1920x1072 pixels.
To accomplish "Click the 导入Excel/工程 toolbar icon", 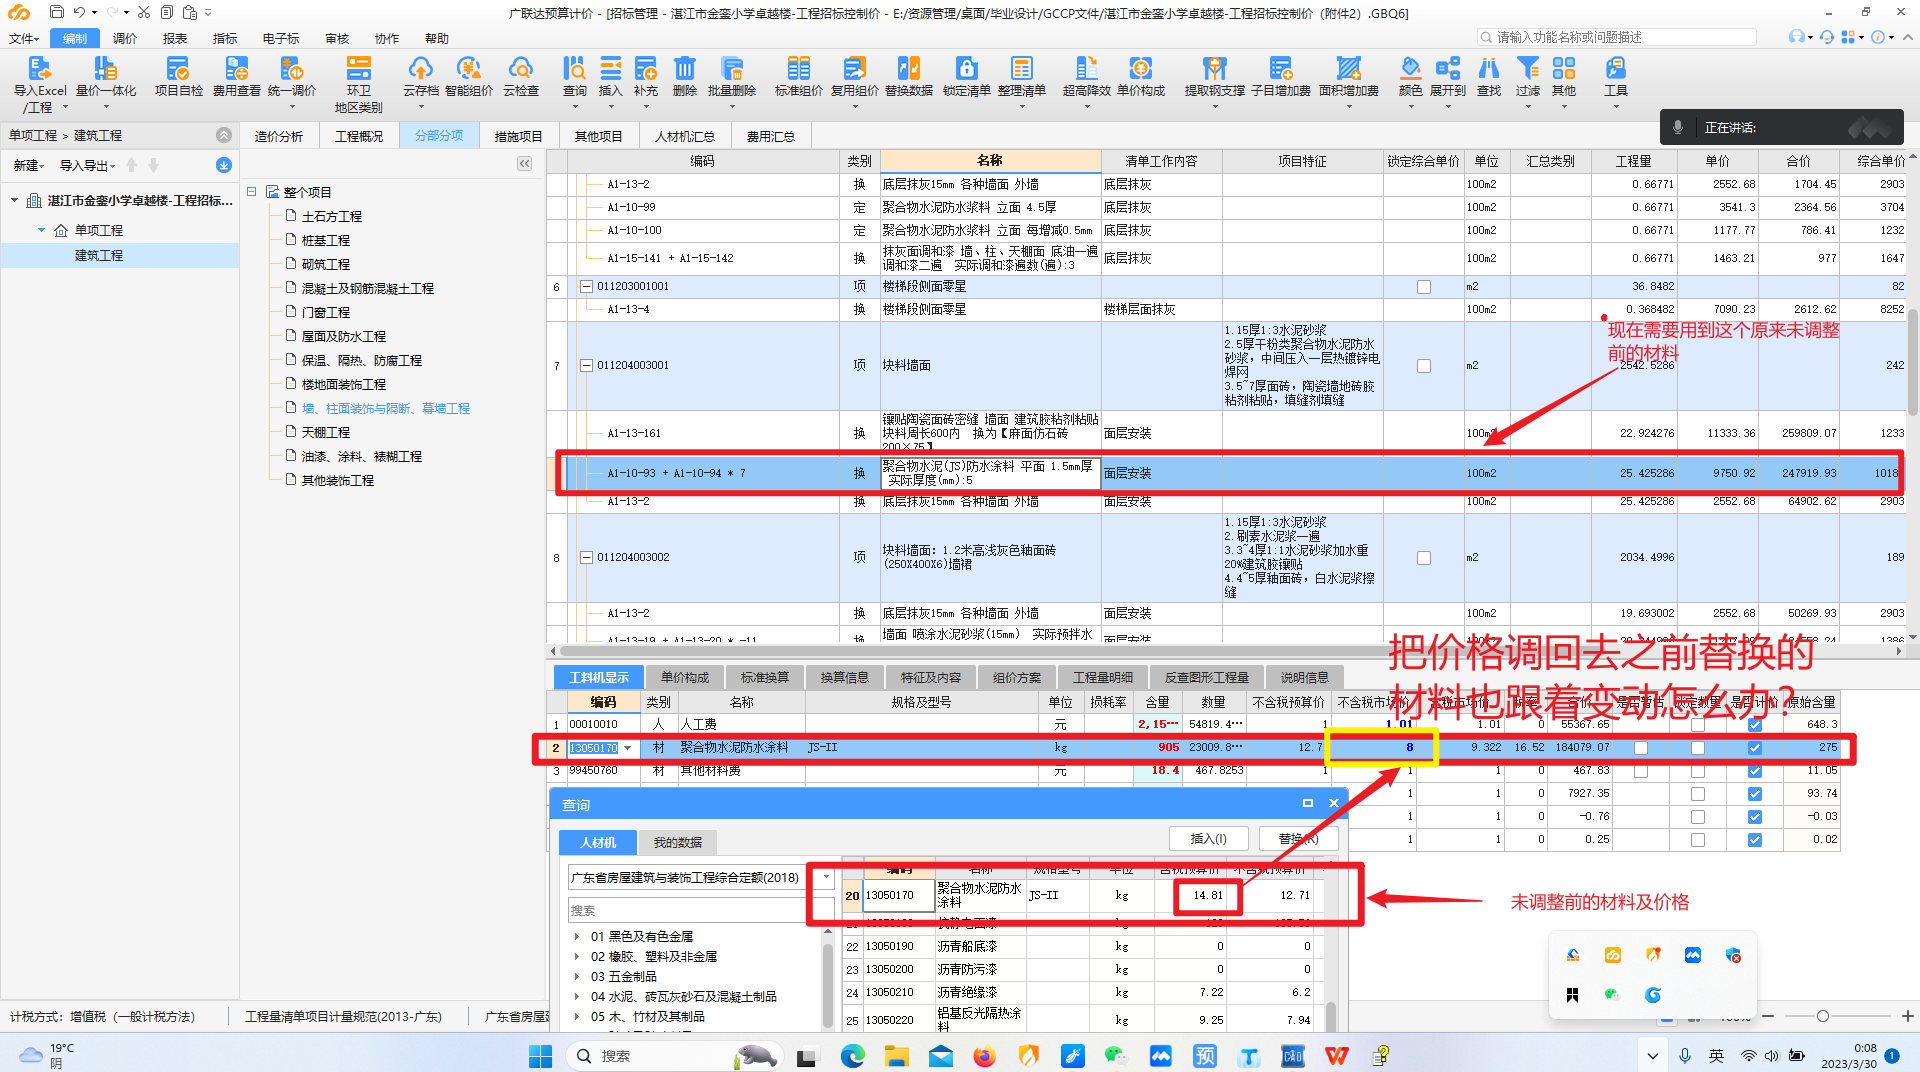I will pyautogui.click(x=39, y=82).
